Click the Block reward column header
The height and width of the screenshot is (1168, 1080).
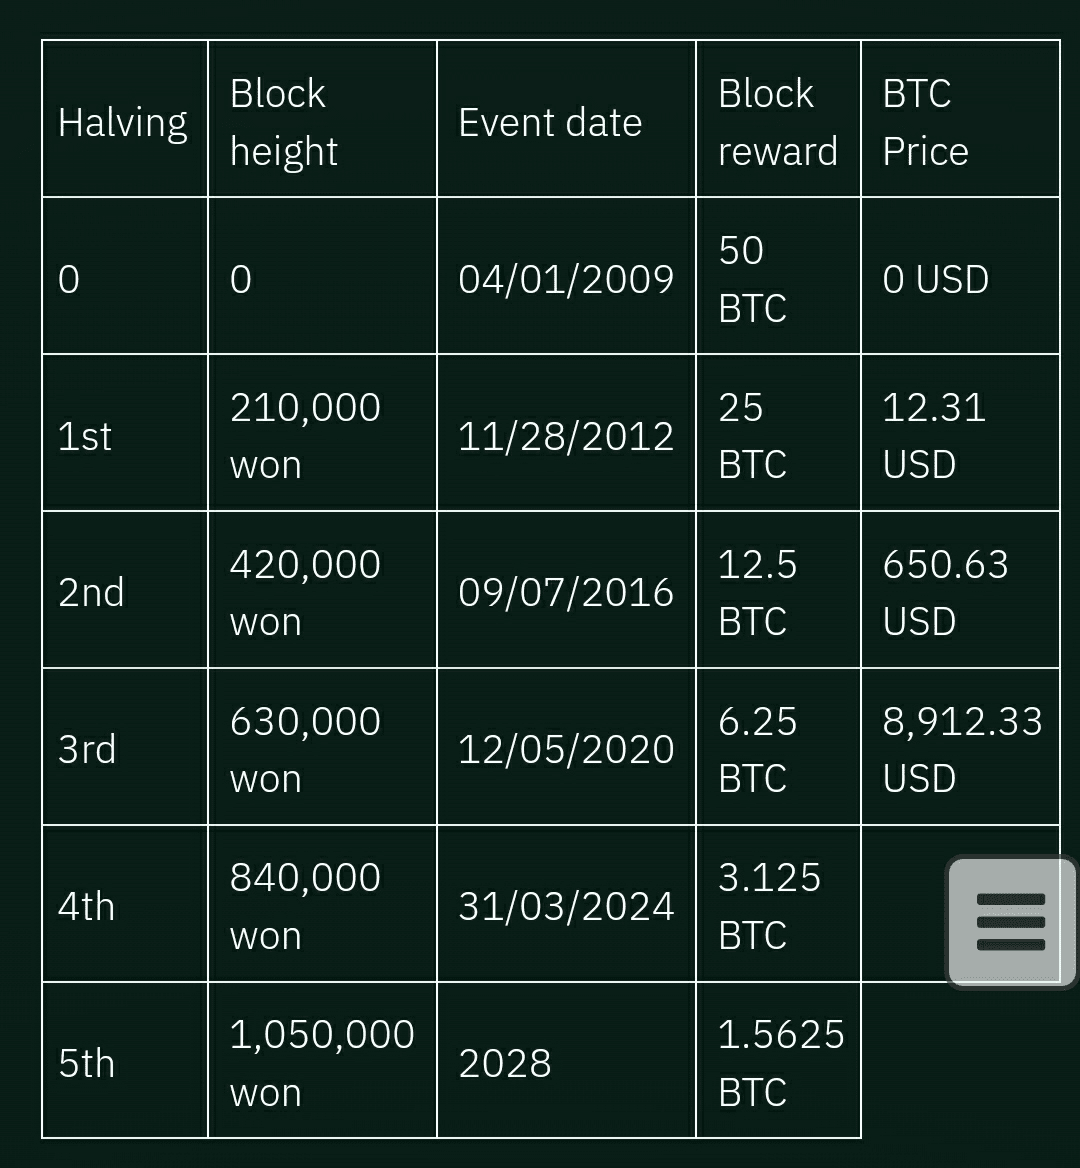tap(777, 122)
